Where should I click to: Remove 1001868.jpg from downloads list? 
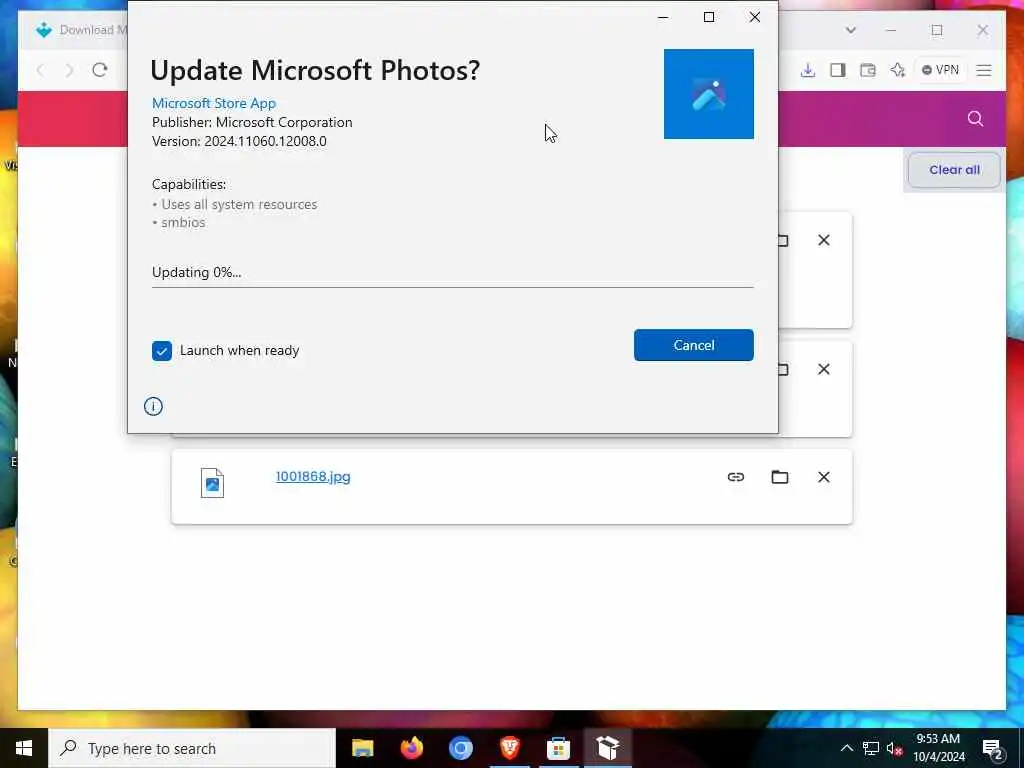tap(824, 477)
